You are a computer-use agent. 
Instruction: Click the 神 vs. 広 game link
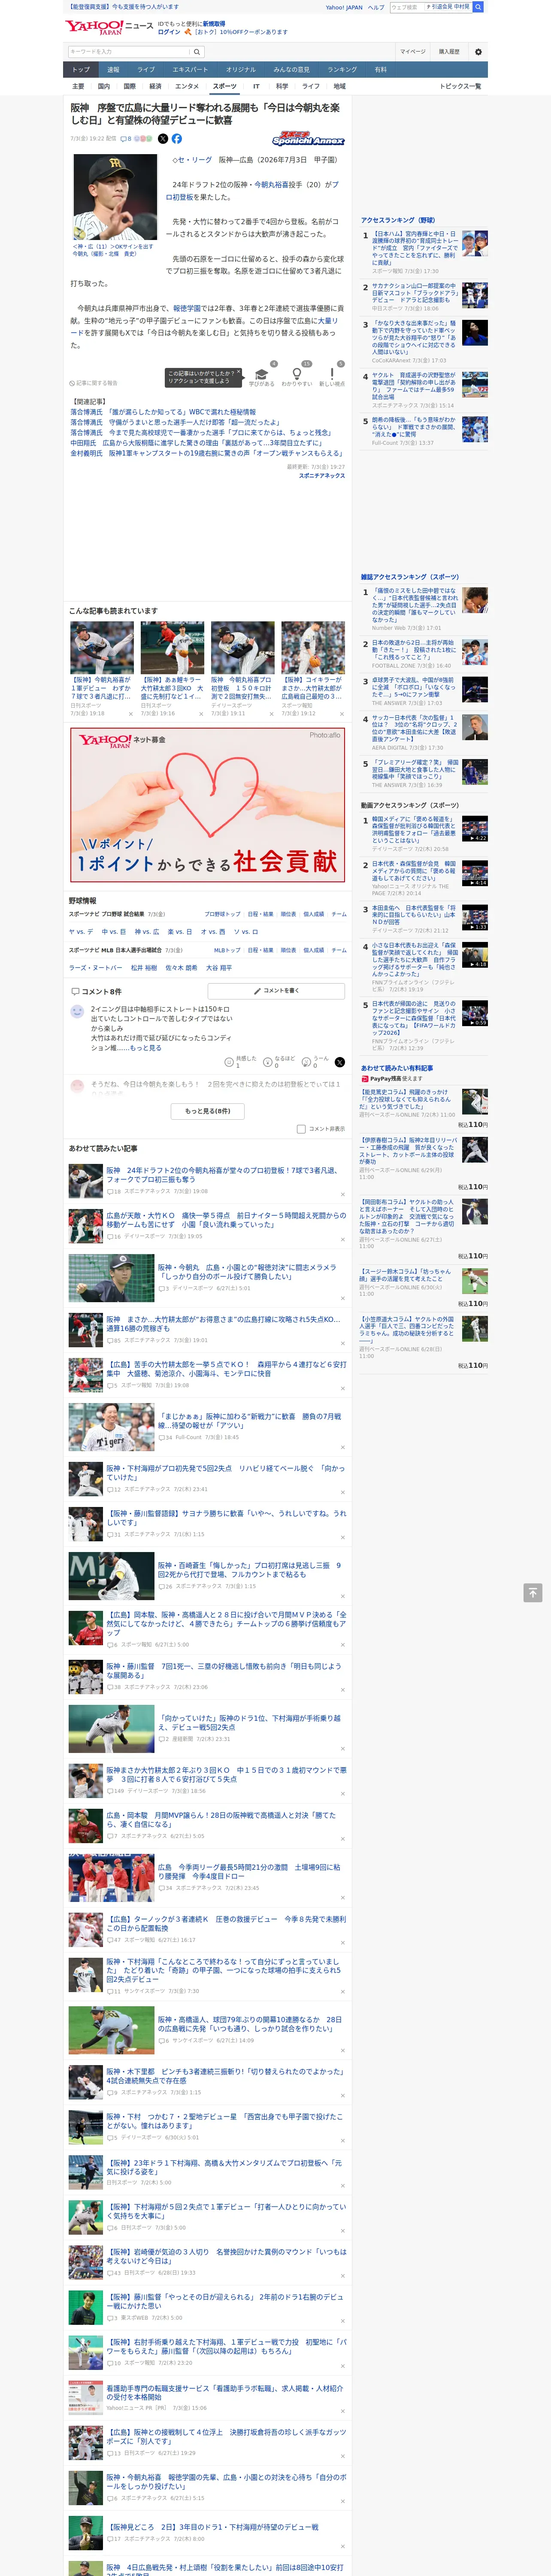click(147, 932)
